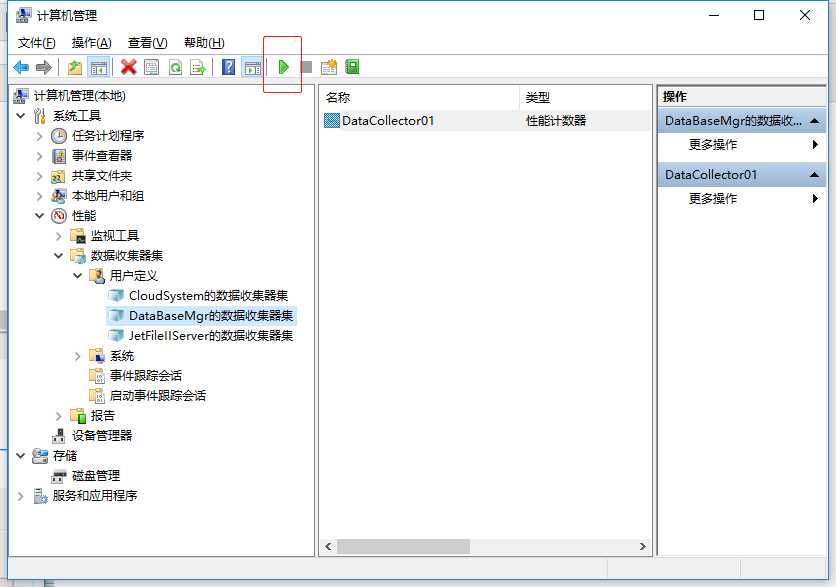The height and width of the screenshot is (587, 836).
Task: Toggle the console tree pane icon
Action: 99,67
